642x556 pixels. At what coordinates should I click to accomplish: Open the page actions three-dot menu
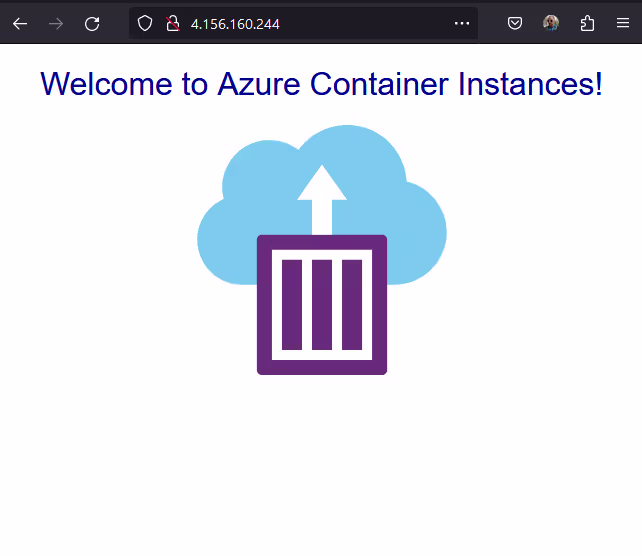pos(462,24)
